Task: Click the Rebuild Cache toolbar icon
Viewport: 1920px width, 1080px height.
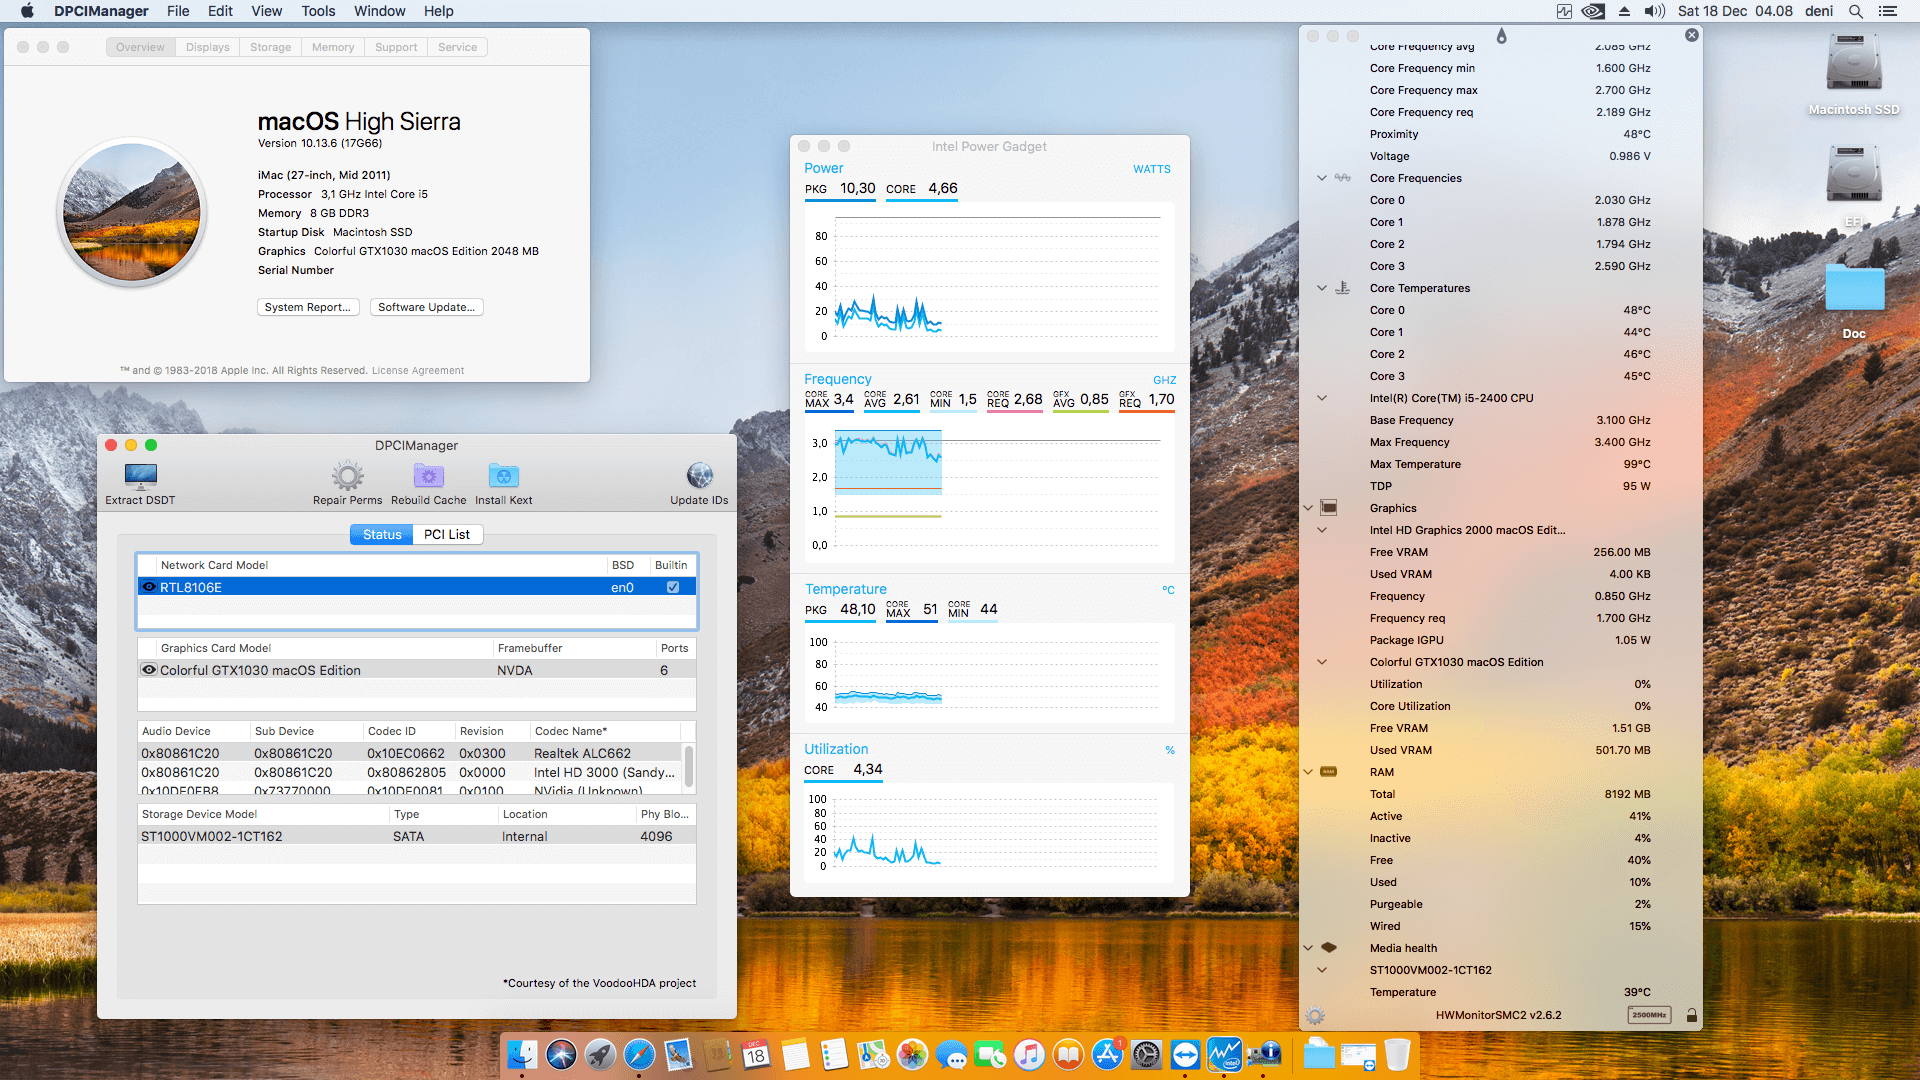Action: coord(429,476)
